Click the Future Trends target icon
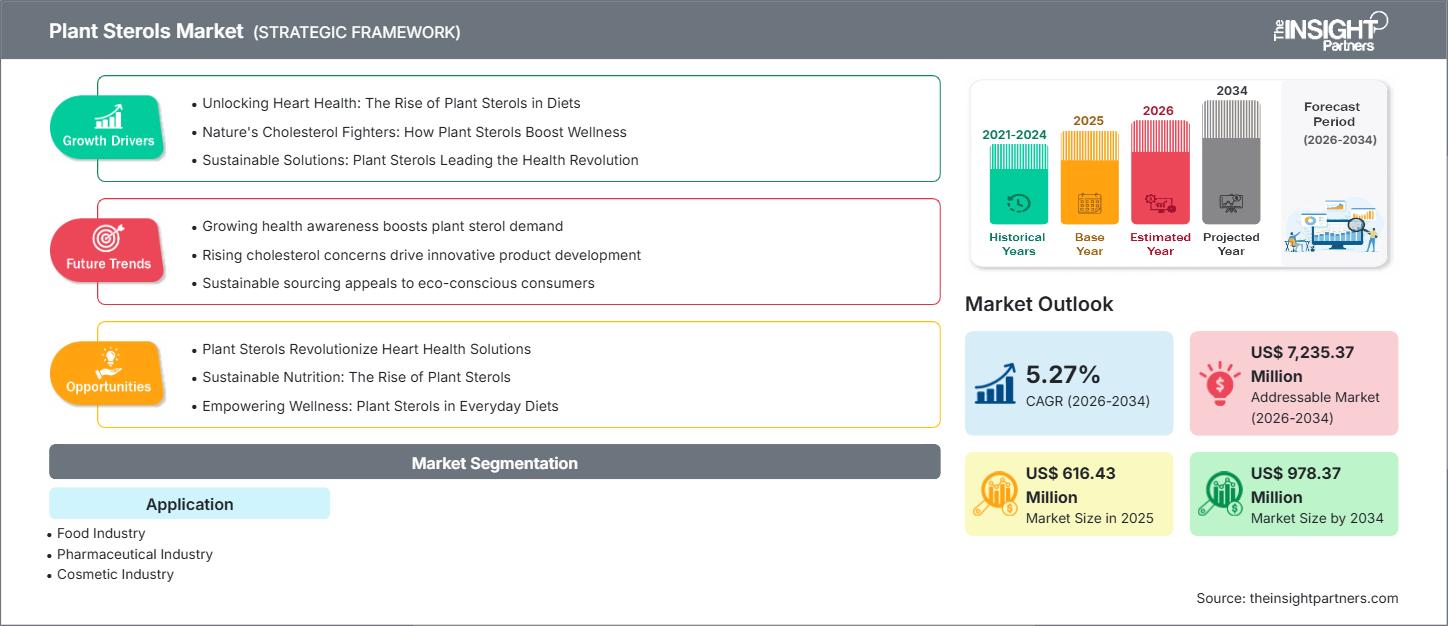The width and height of the screenshot is (1448, 626). coord(108,238)
